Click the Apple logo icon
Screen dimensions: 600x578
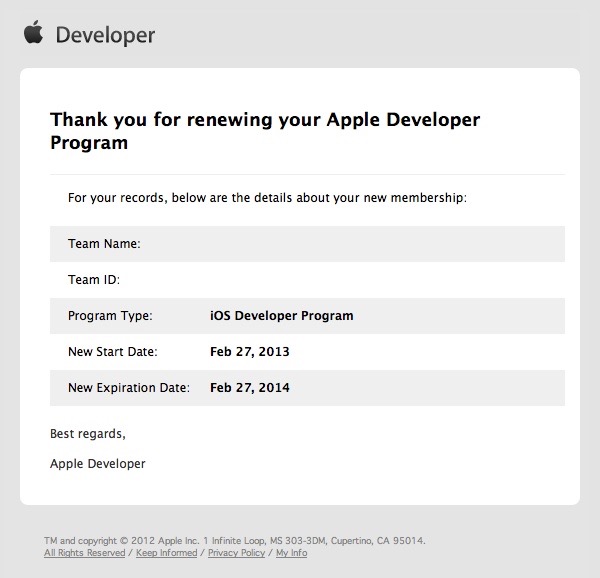[34, 32]
